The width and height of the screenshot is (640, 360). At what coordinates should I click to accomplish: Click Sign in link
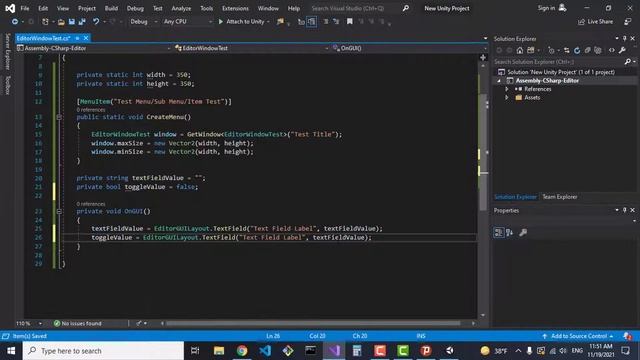(551, 8)
